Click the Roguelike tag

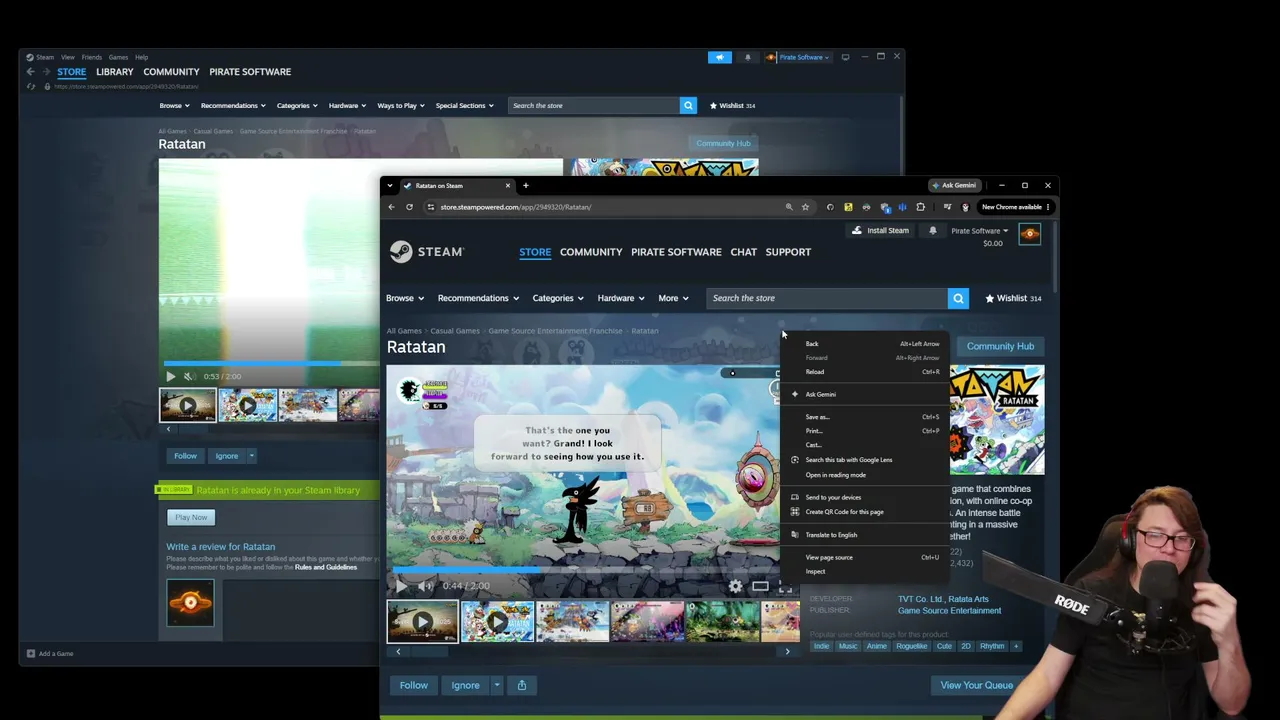pos(911,646)
